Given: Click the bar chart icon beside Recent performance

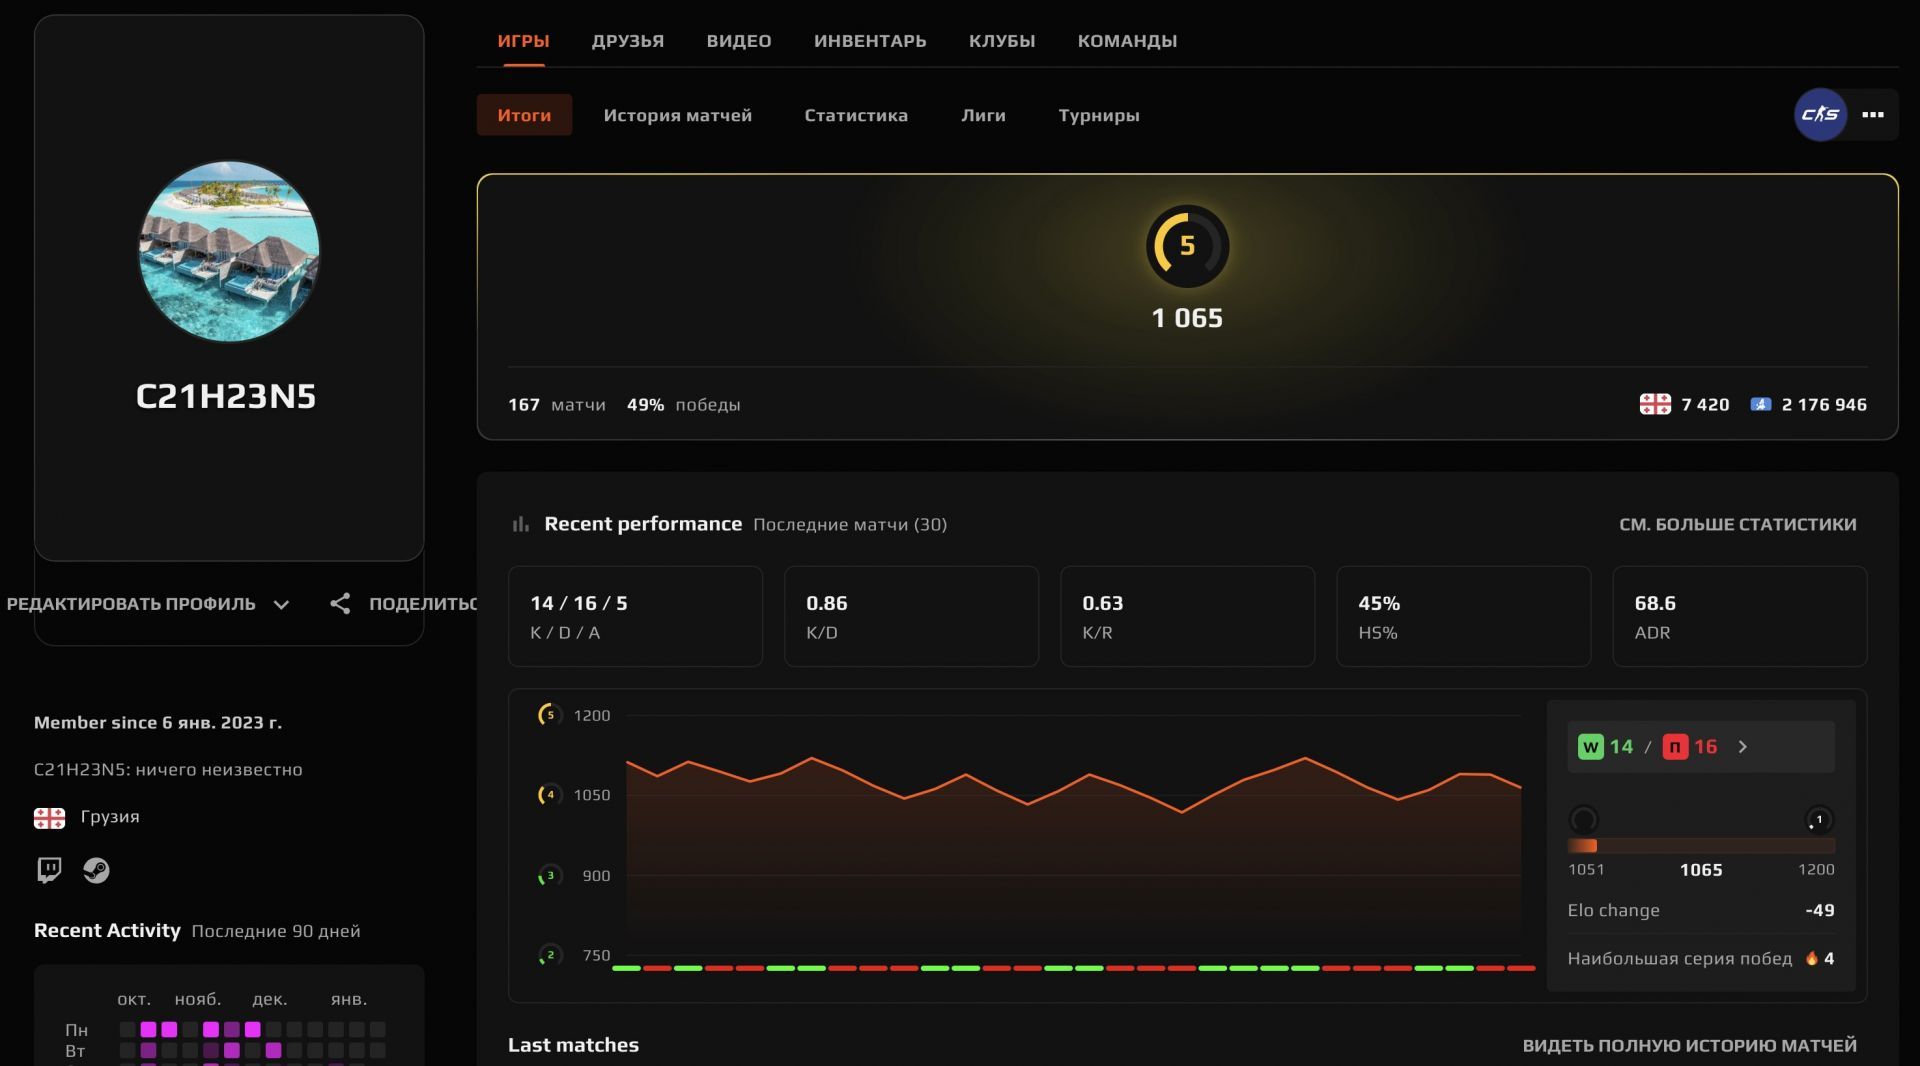Looking at the screenshot, I should [521, 524].
